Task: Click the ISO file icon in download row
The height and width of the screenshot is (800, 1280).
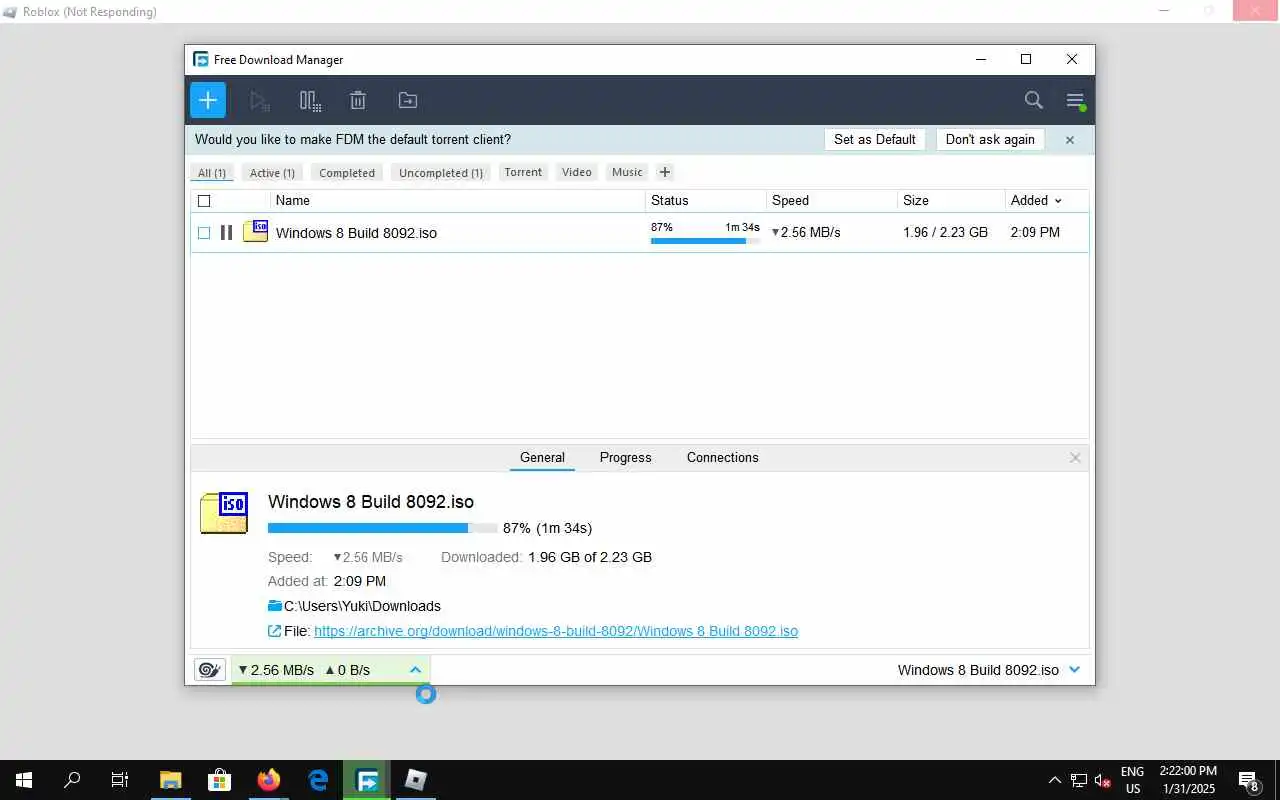Action: point(256,231)
